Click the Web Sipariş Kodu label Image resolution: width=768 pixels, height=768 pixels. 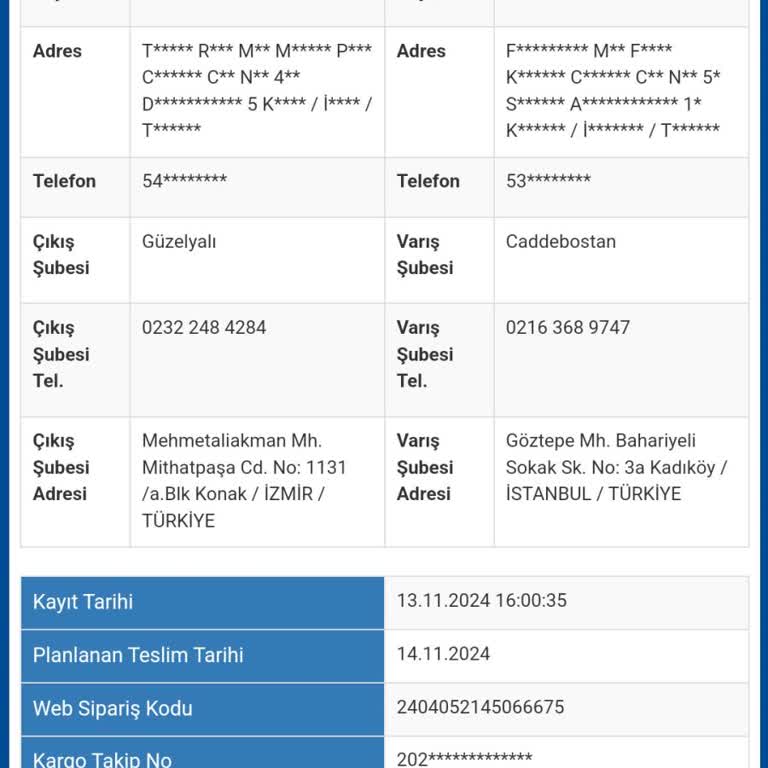tap(113, 708)
